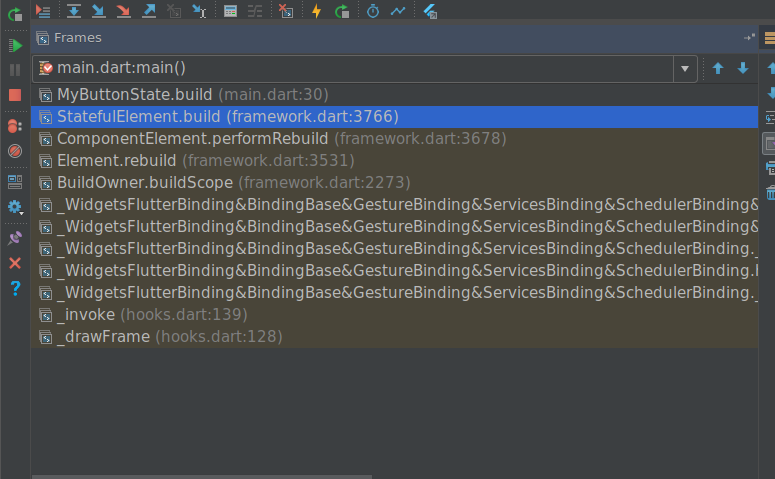Screen dimensions: 775x479
Task: Toggle Mute Breakpoints icon
Action: tap(15, 151)
